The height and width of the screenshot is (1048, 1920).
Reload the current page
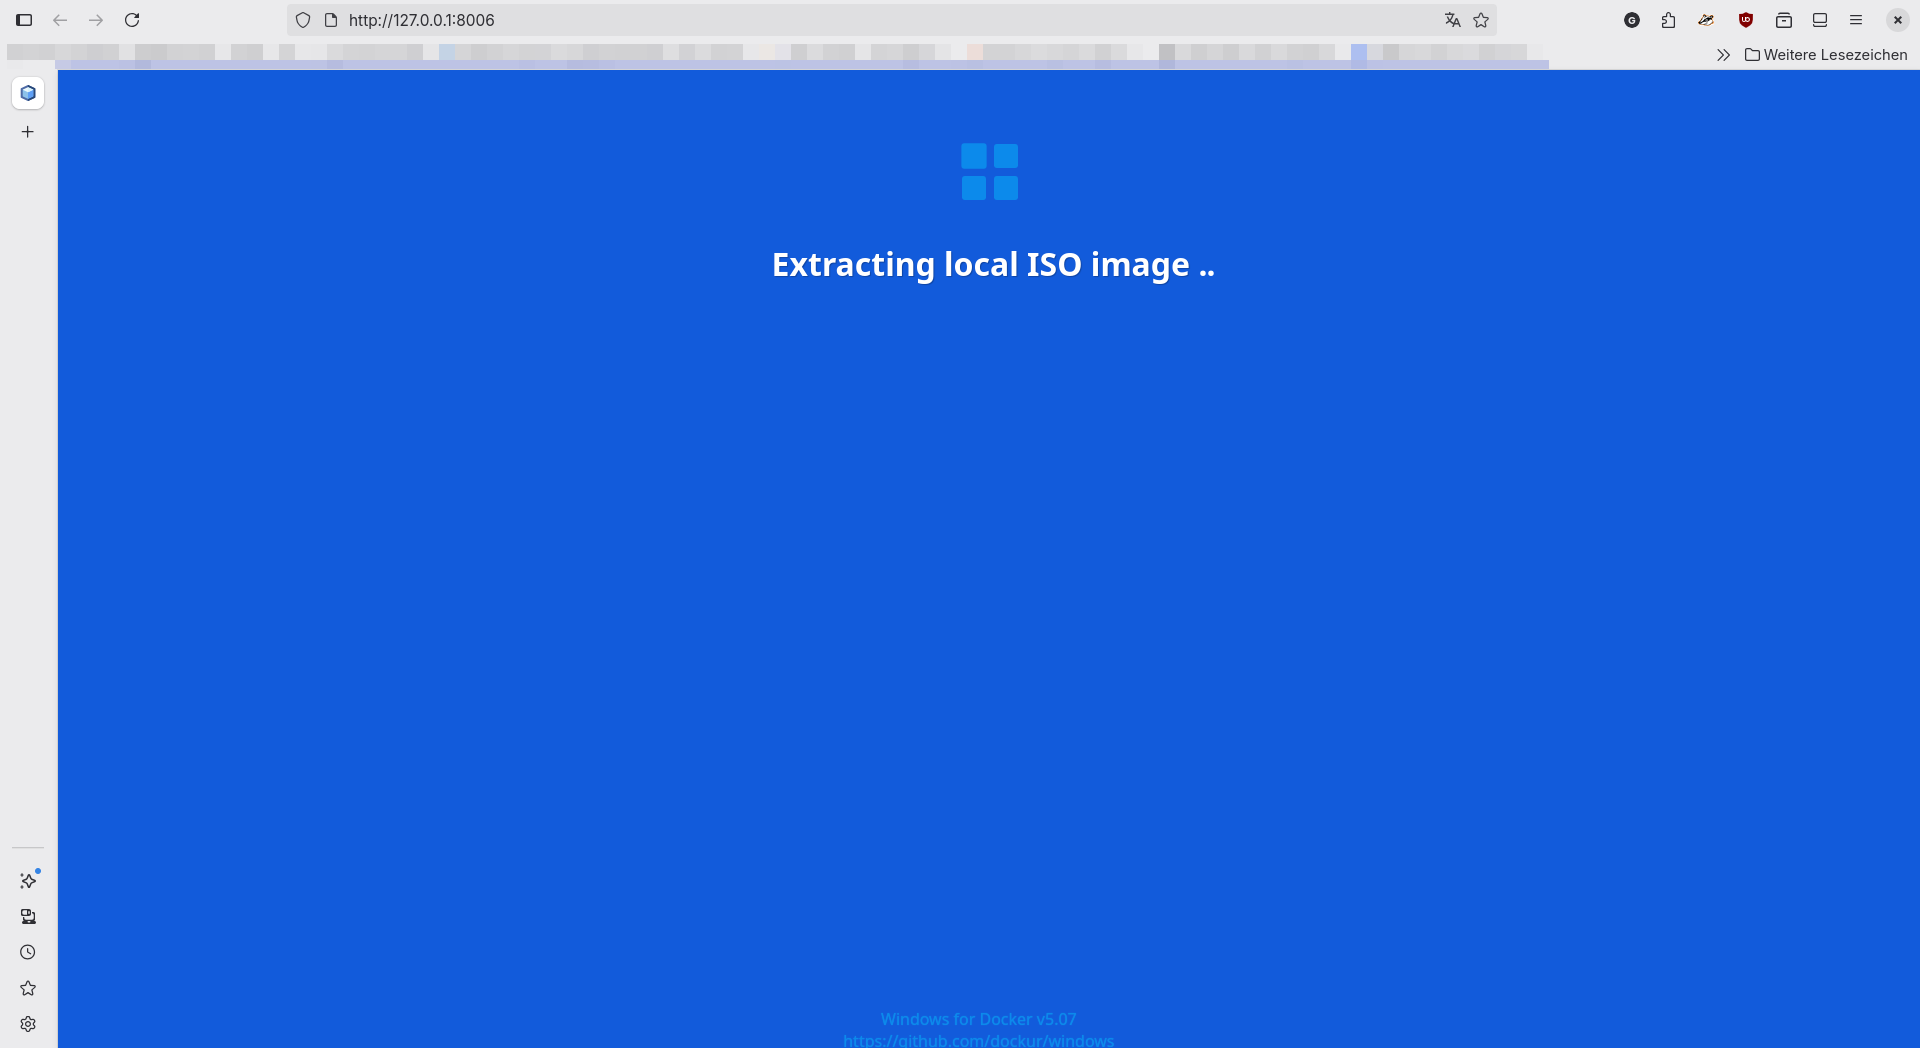[x=132, y=20]
